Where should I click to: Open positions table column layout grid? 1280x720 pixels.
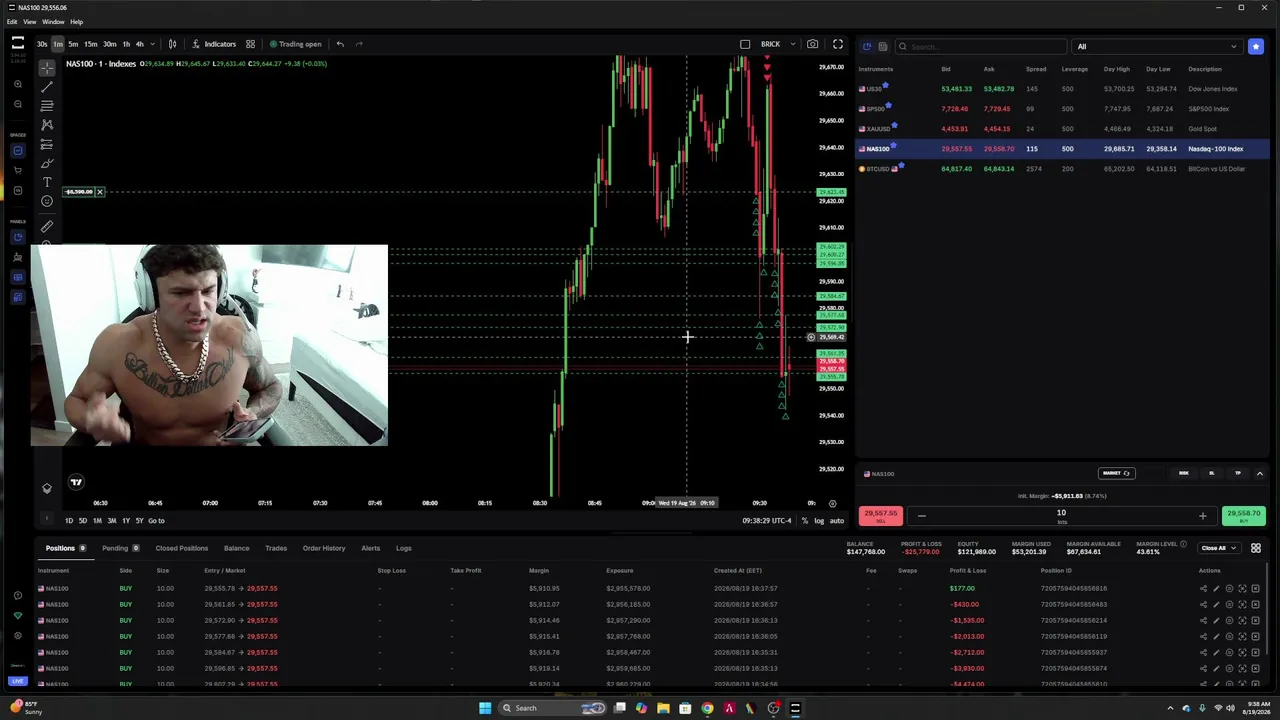coord(1256,548)
